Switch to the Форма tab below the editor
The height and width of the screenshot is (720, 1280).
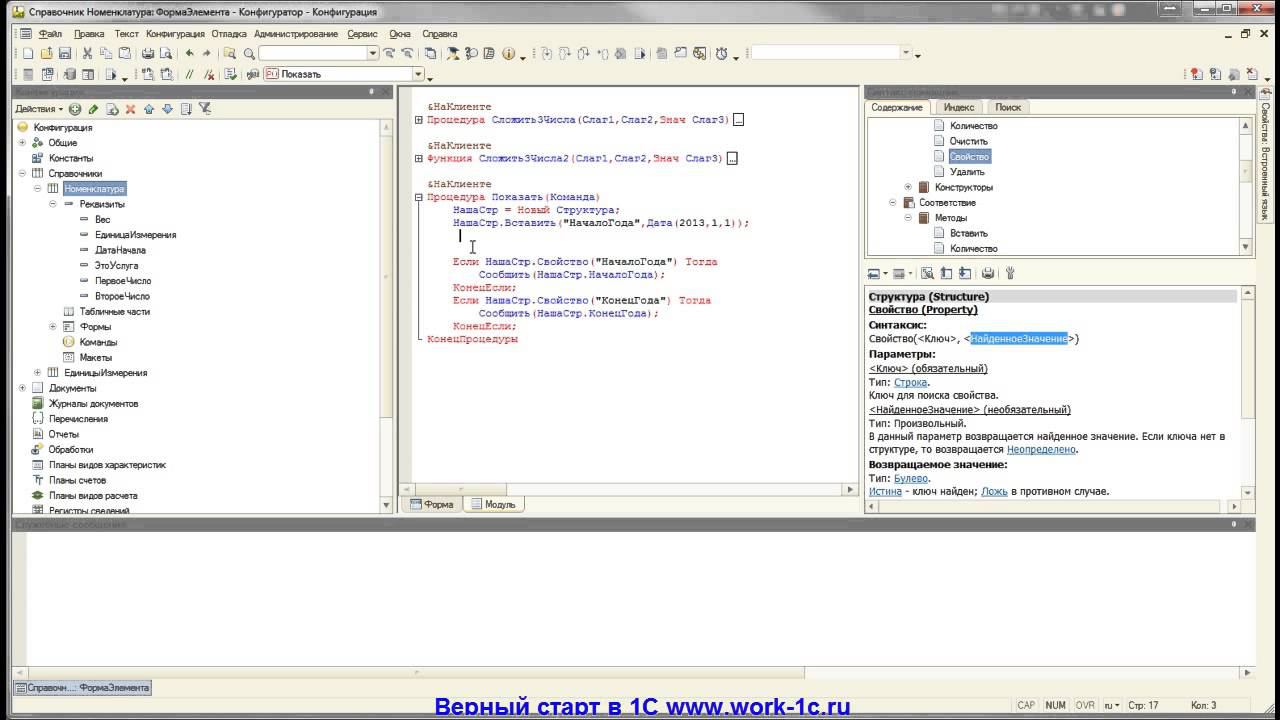[432, 505]
